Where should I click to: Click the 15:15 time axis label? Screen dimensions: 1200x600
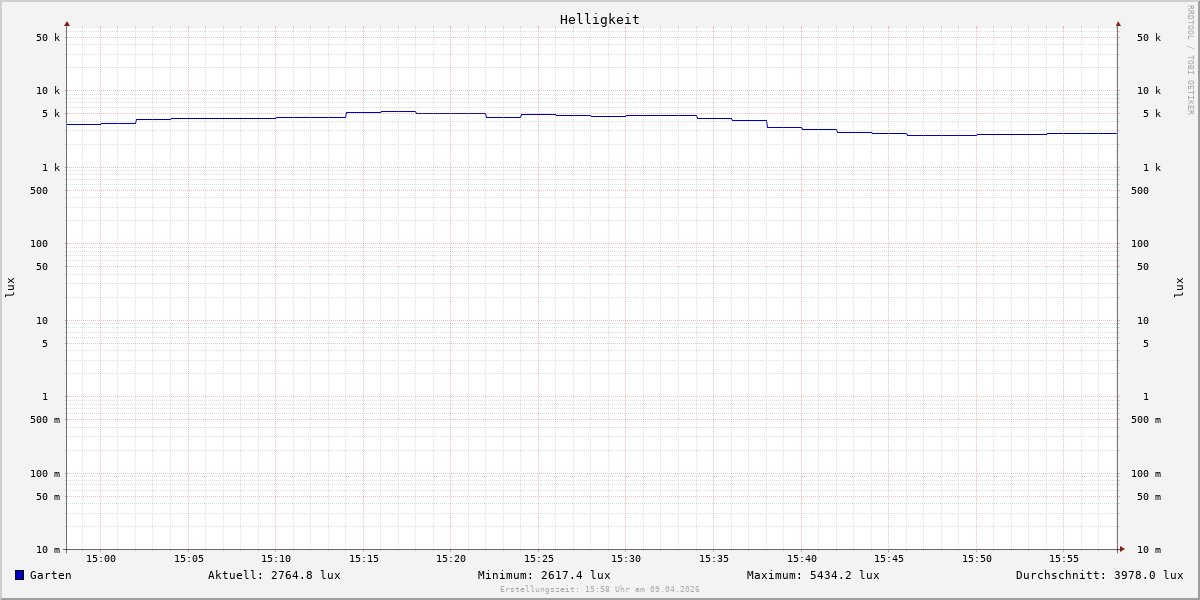[x=364, y=558]
